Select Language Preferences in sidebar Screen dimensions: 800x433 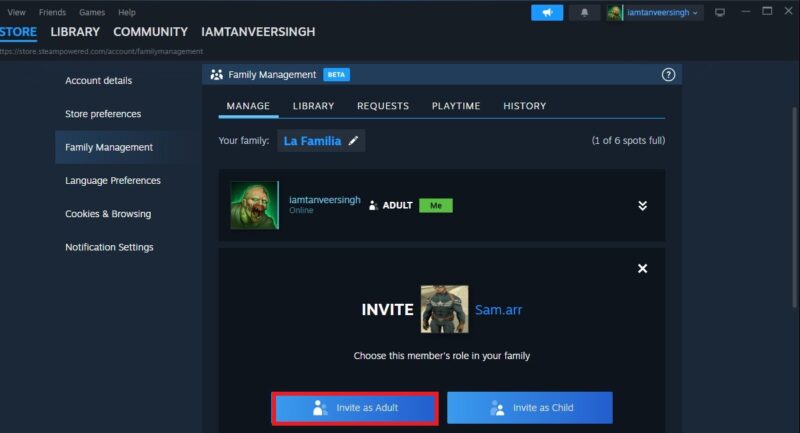coord(113,181)
